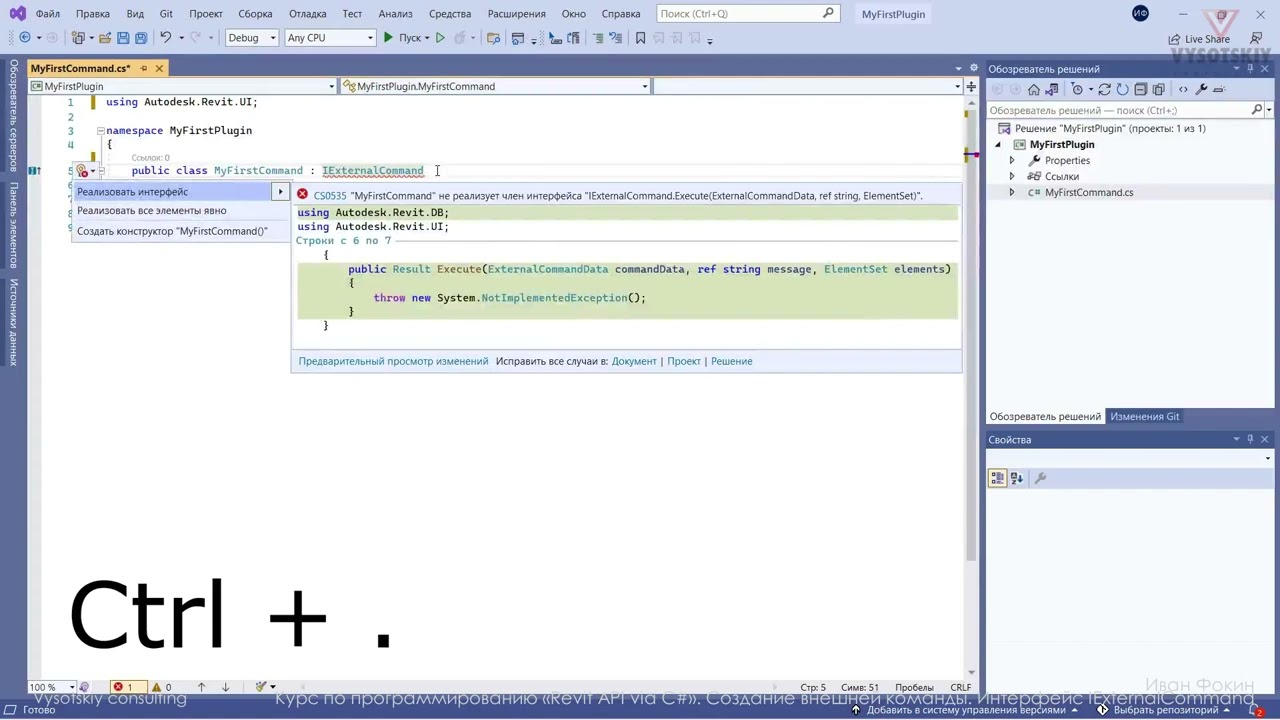This screenshot has width=1280, height=720.
Task: Click Collapse All icon in Solution Explorer
Action: click(1140, 89)
